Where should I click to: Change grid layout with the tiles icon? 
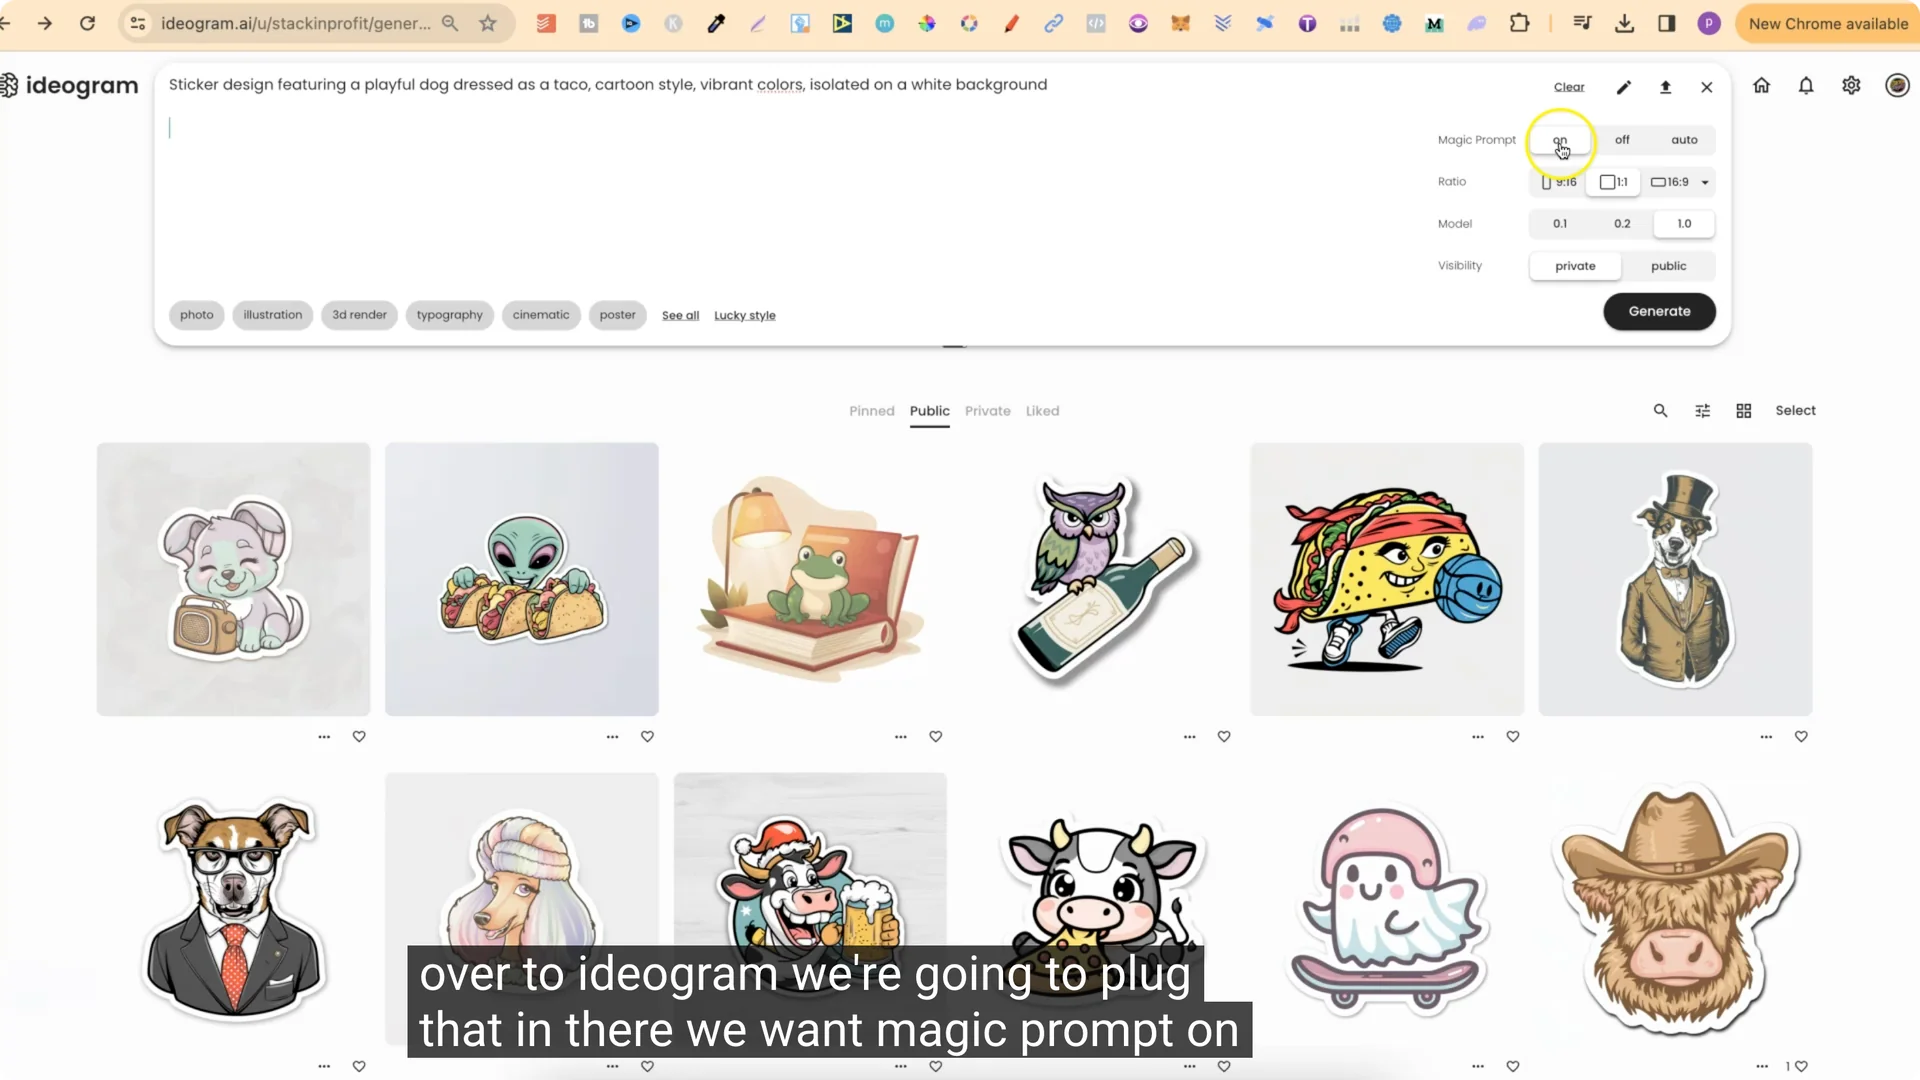click(1743, 410)
